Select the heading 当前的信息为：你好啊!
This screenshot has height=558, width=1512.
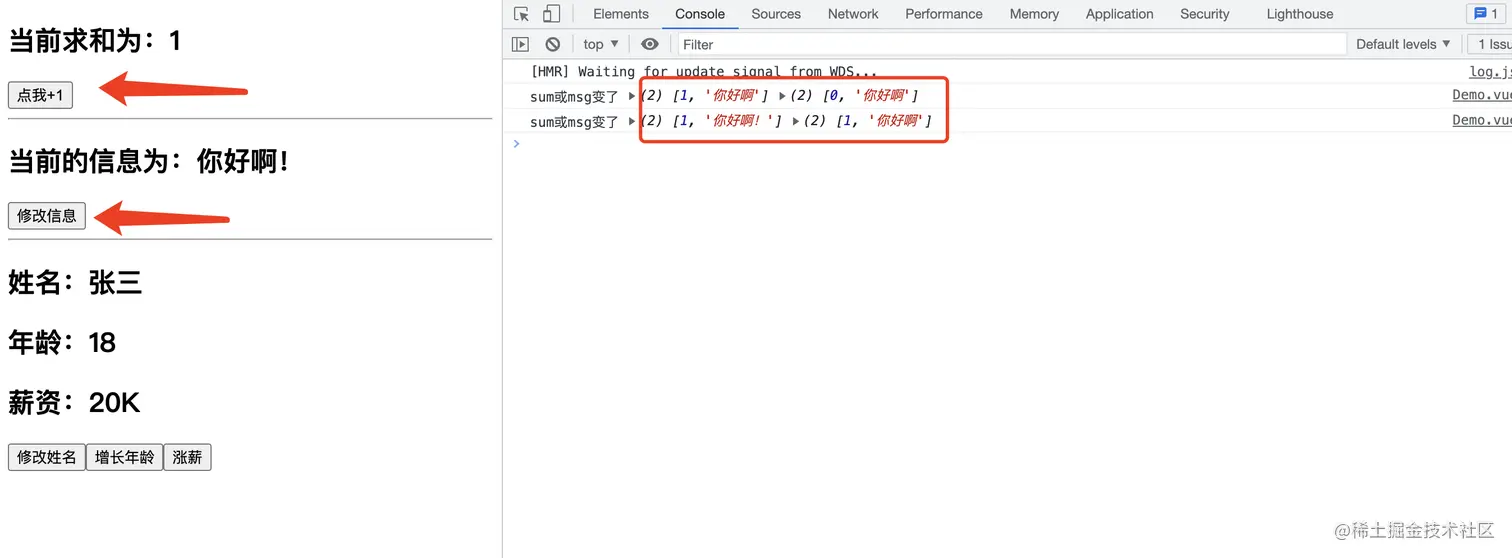[149, 161]
